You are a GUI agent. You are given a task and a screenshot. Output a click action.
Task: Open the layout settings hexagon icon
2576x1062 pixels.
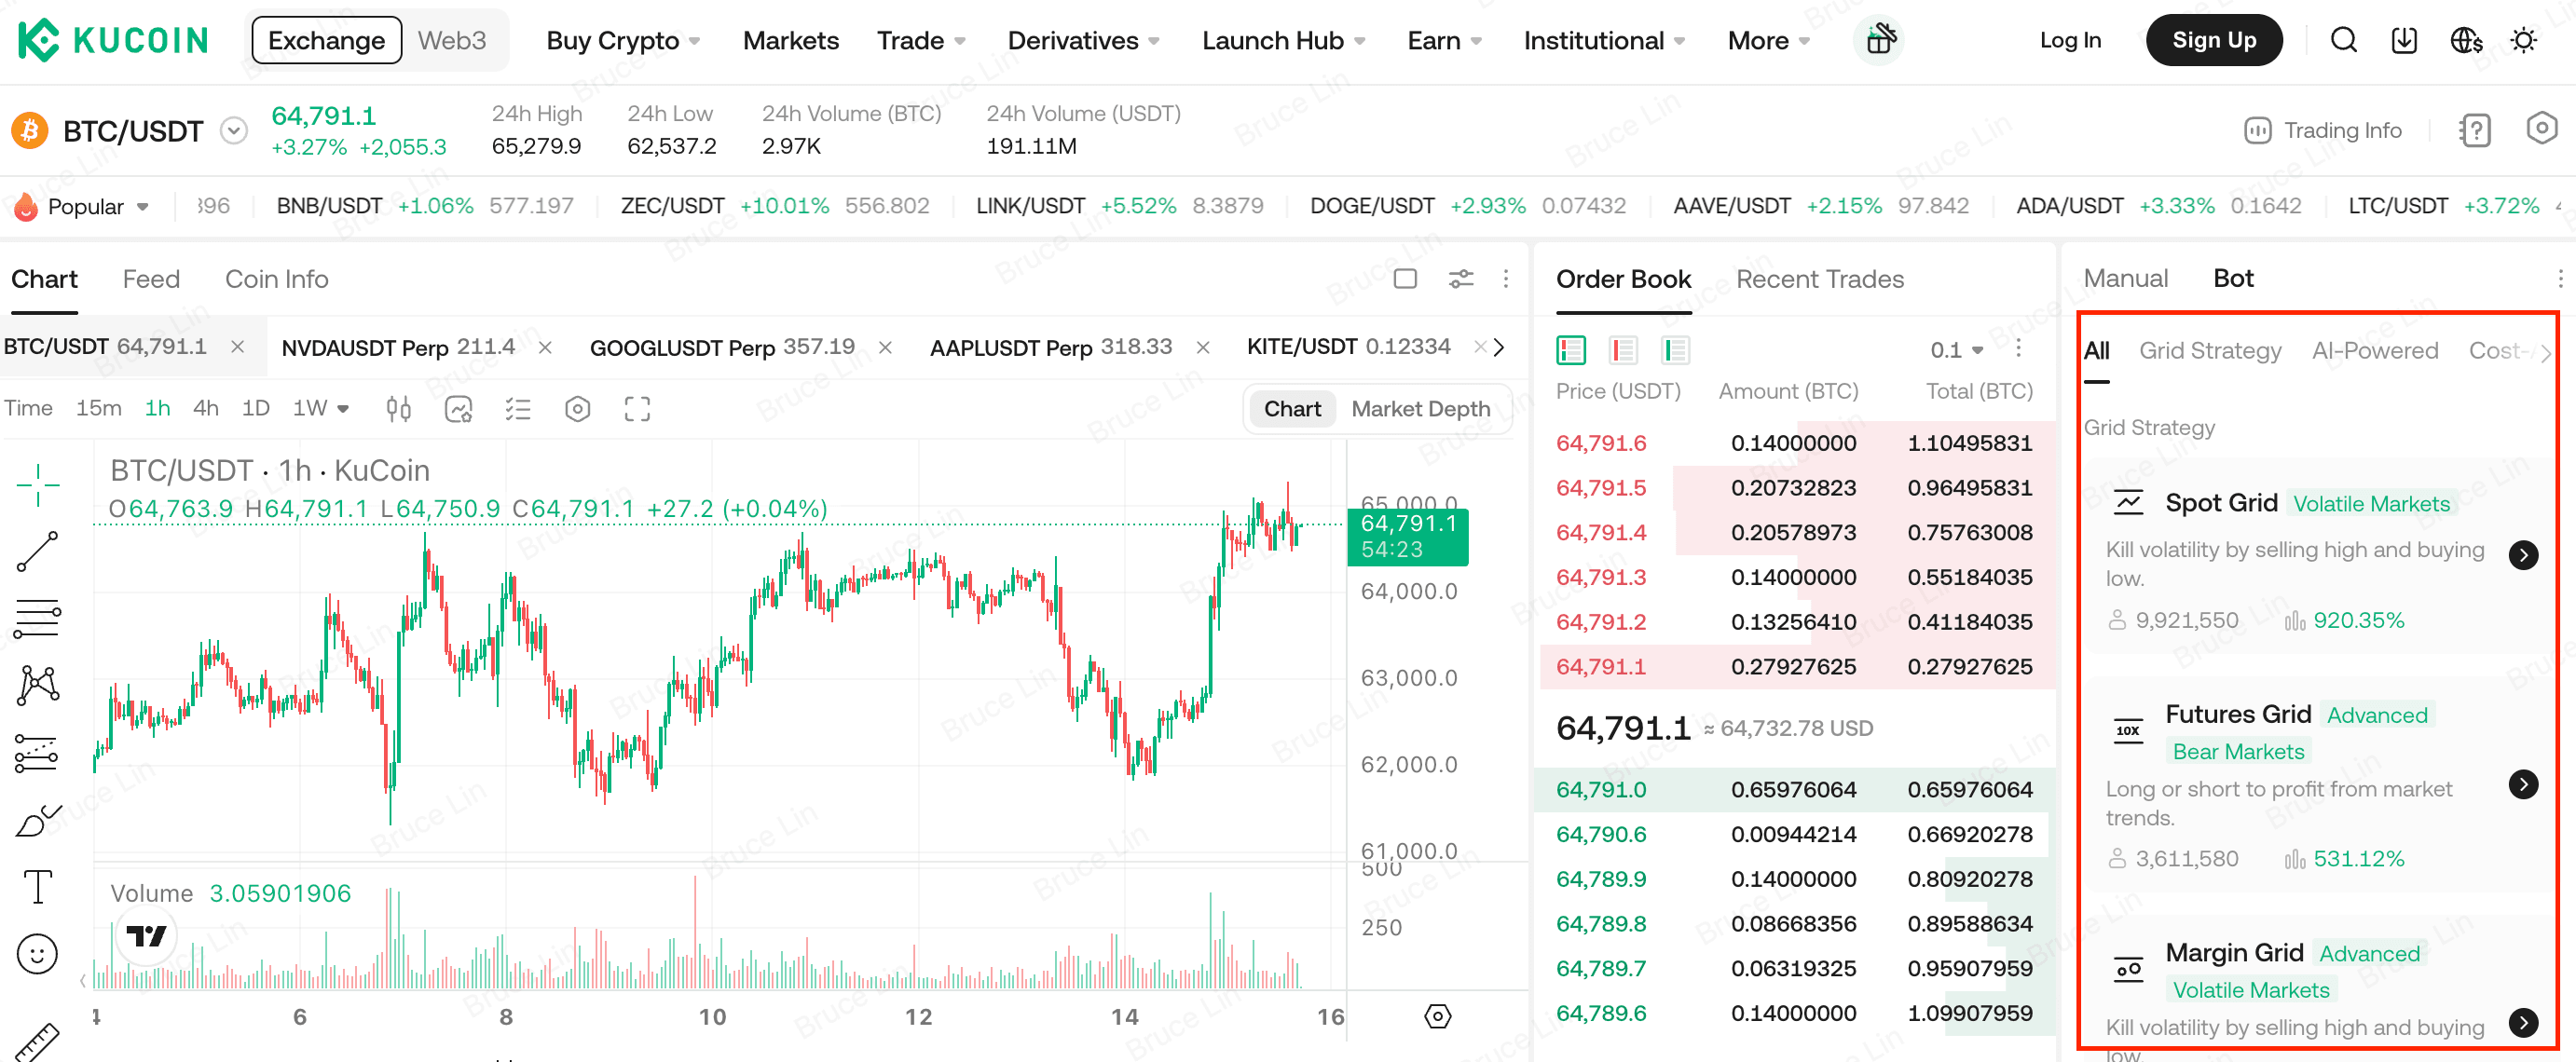pyautogui.click(x=2541, y=128)
